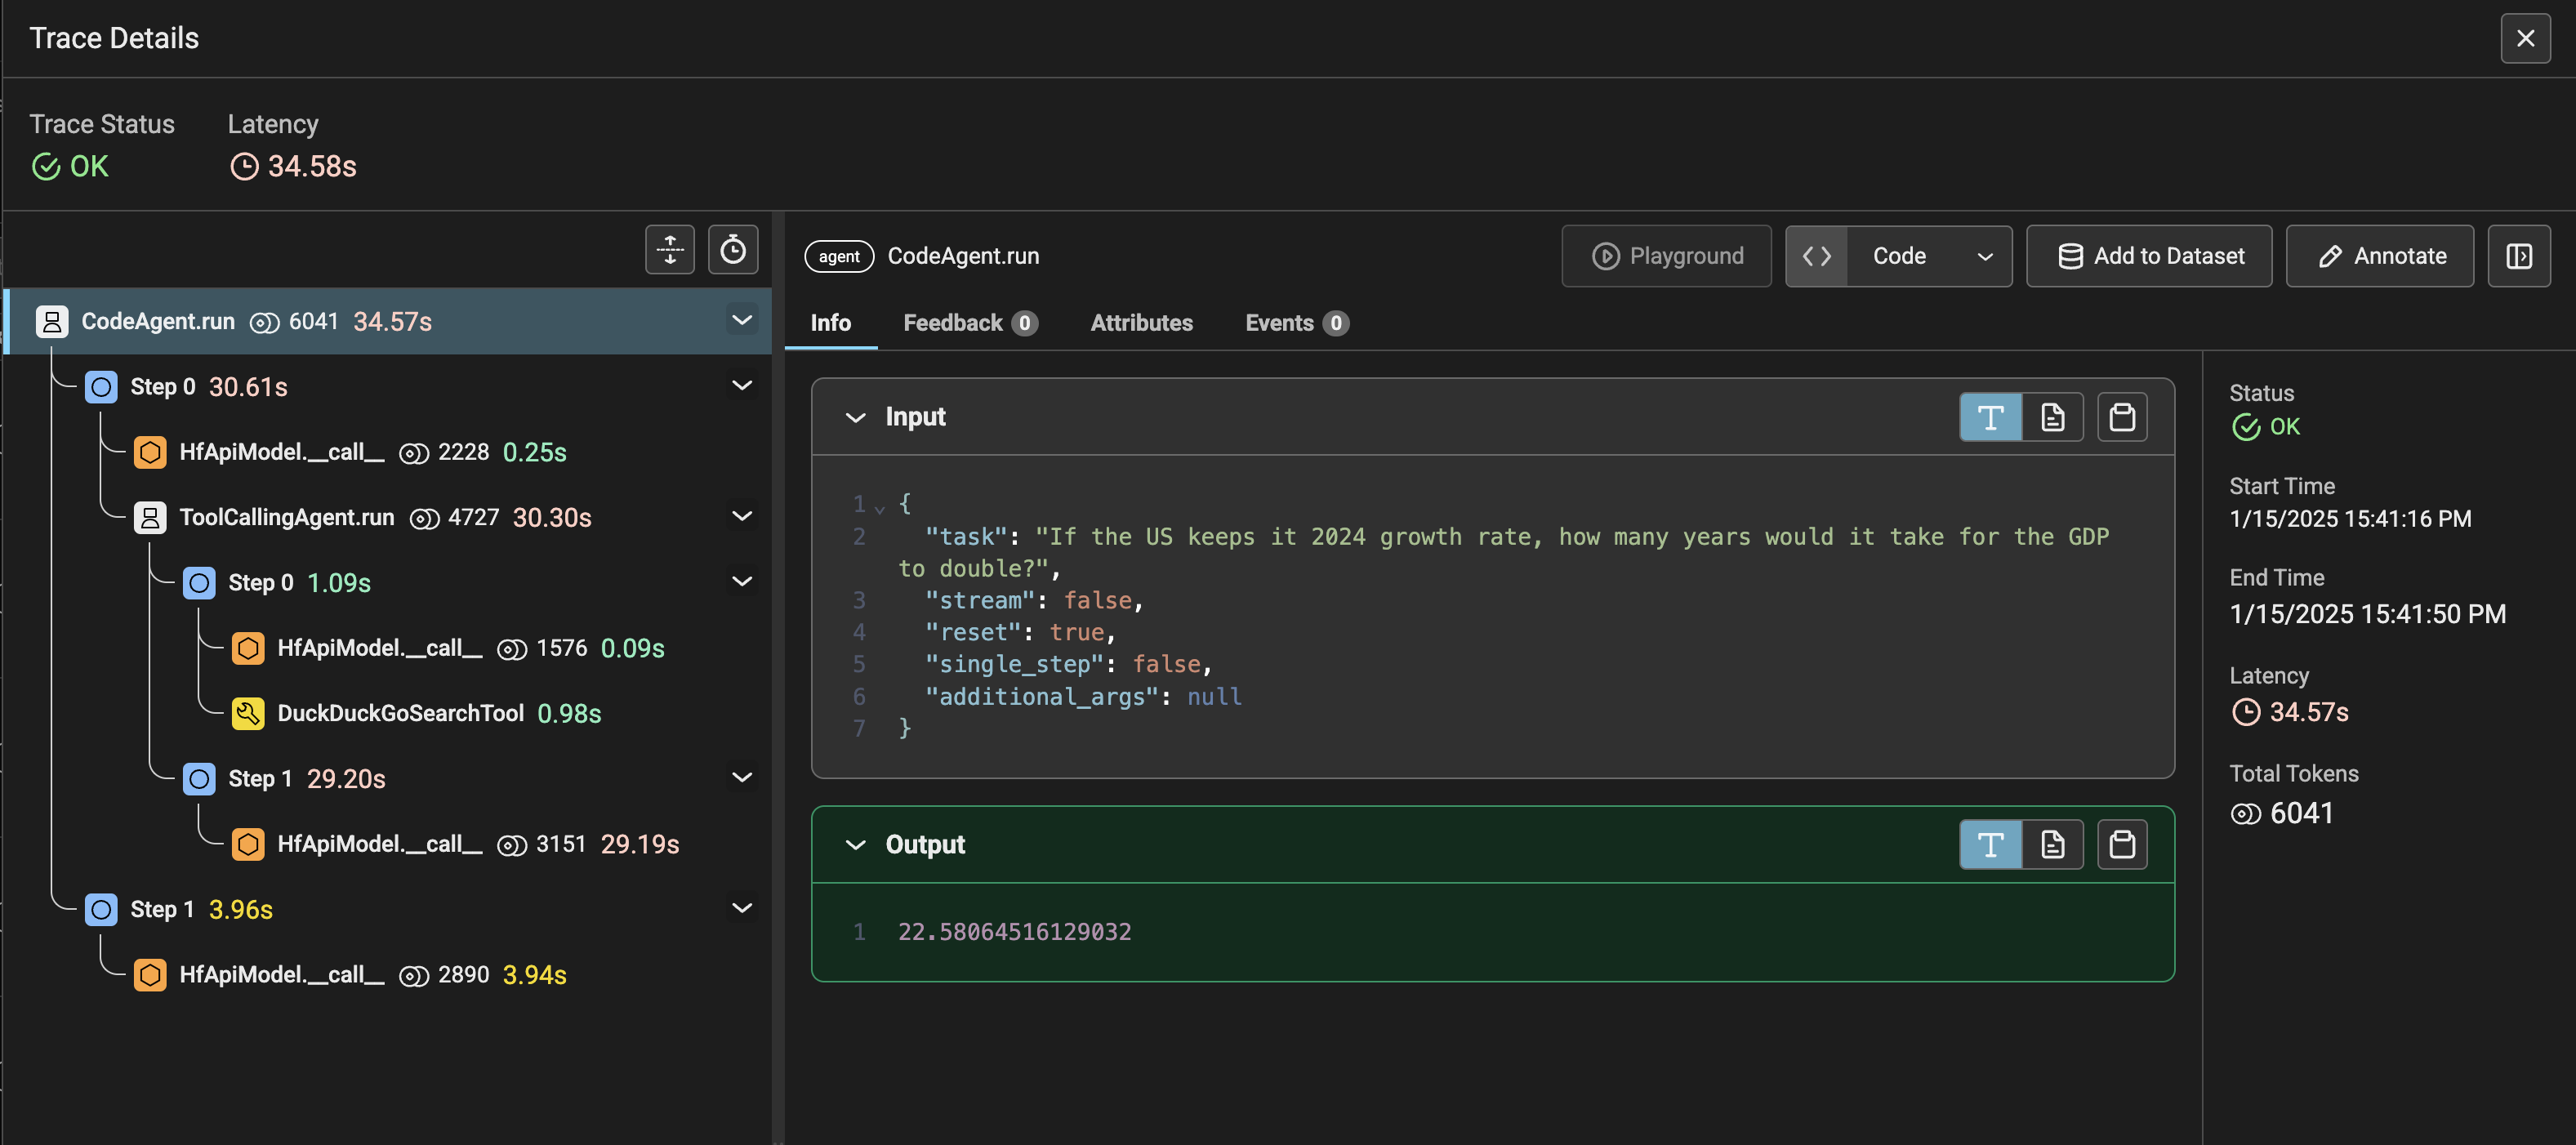Switch Output view to document mode
This screenshot has width=2576, height=1145.
2052,845
